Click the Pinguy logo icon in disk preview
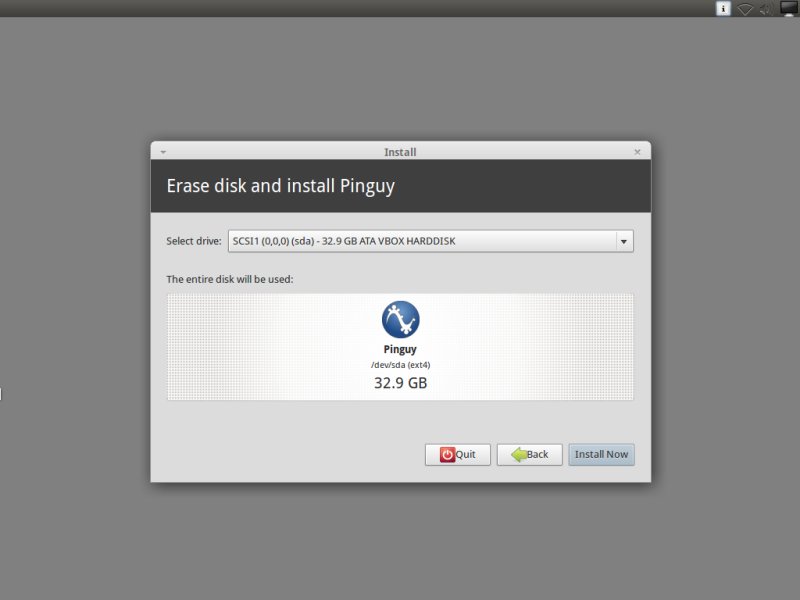This screenshot has width=800, height=600. [x=401, y=319]
